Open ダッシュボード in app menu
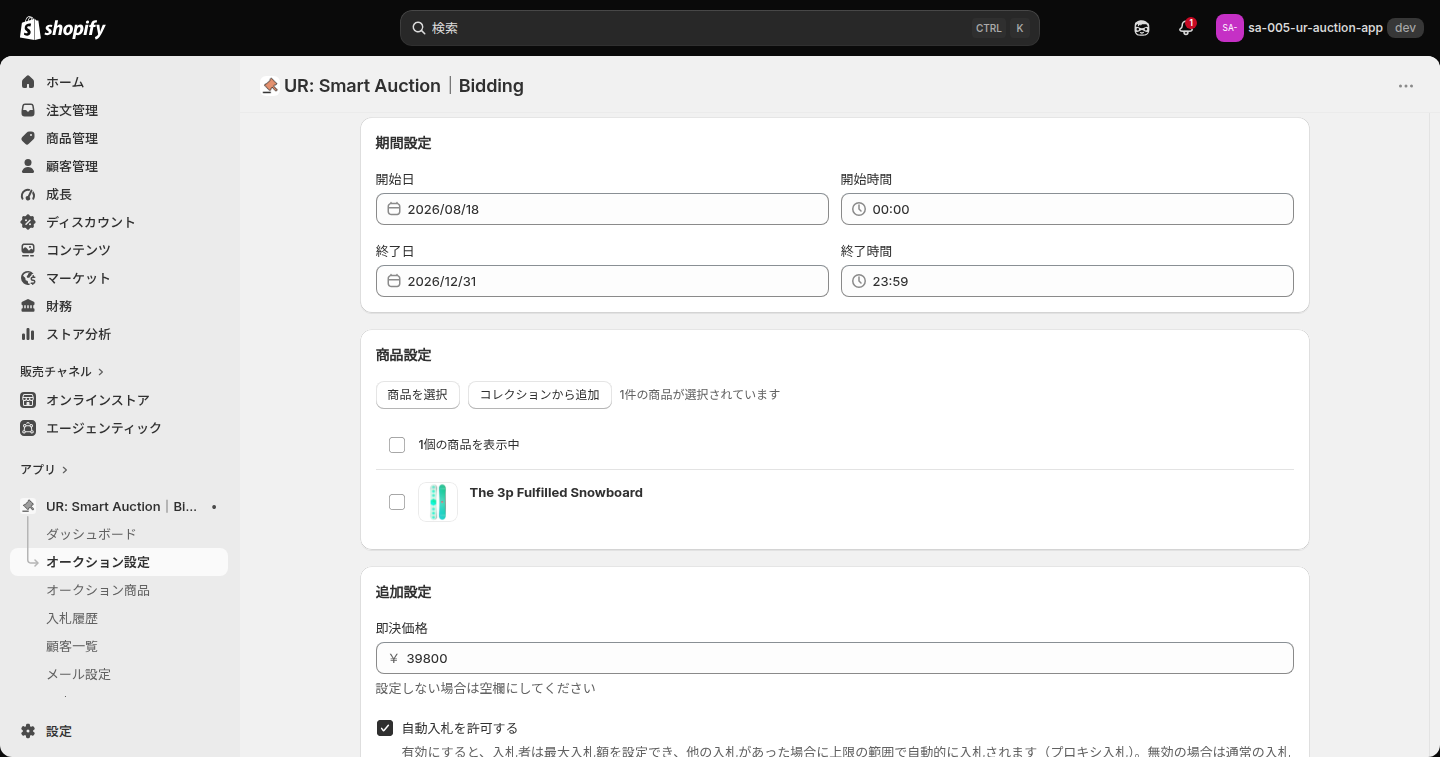Screen dimensions: 1440x757 (91, 534)
